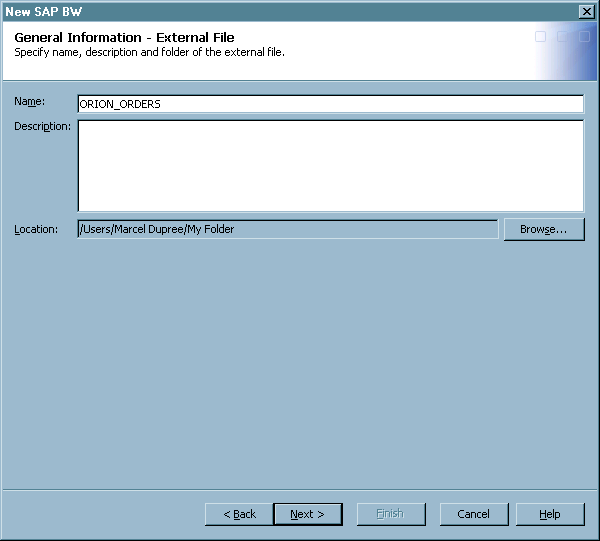This screenshot has height=541, width=600.
Task: Close the dialog using the X button
Action: tap(586, 11)
